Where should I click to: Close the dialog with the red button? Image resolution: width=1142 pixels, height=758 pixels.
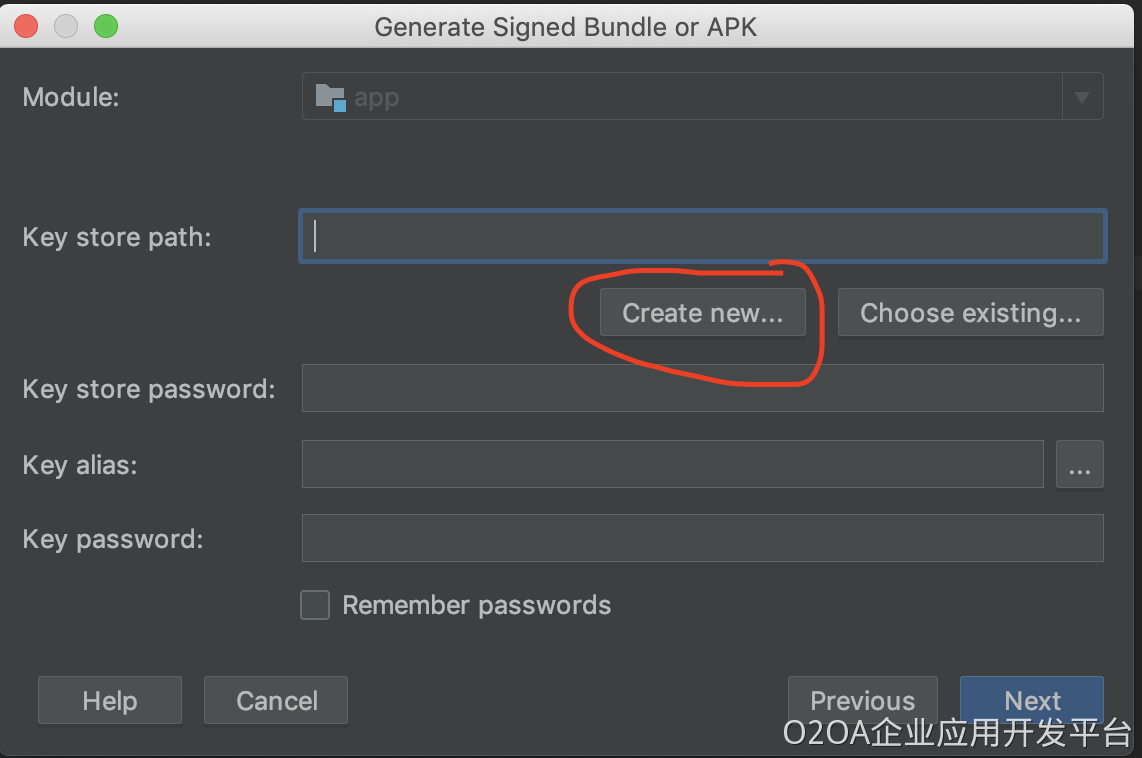tap(26, 26)
